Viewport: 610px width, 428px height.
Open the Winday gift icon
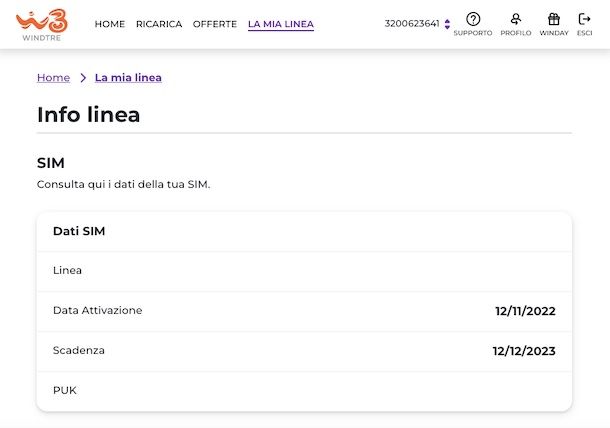[x=553, y=19]
